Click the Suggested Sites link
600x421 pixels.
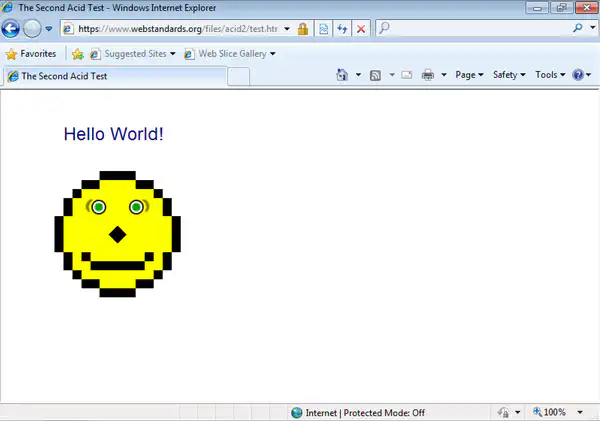coord(132,54)
